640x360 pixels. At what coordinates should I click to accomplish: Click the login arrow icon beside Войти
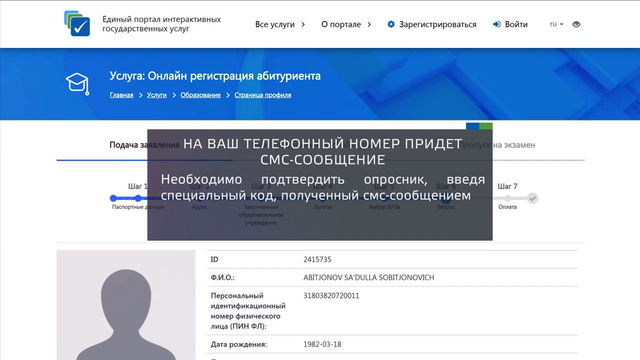point(497,24)
